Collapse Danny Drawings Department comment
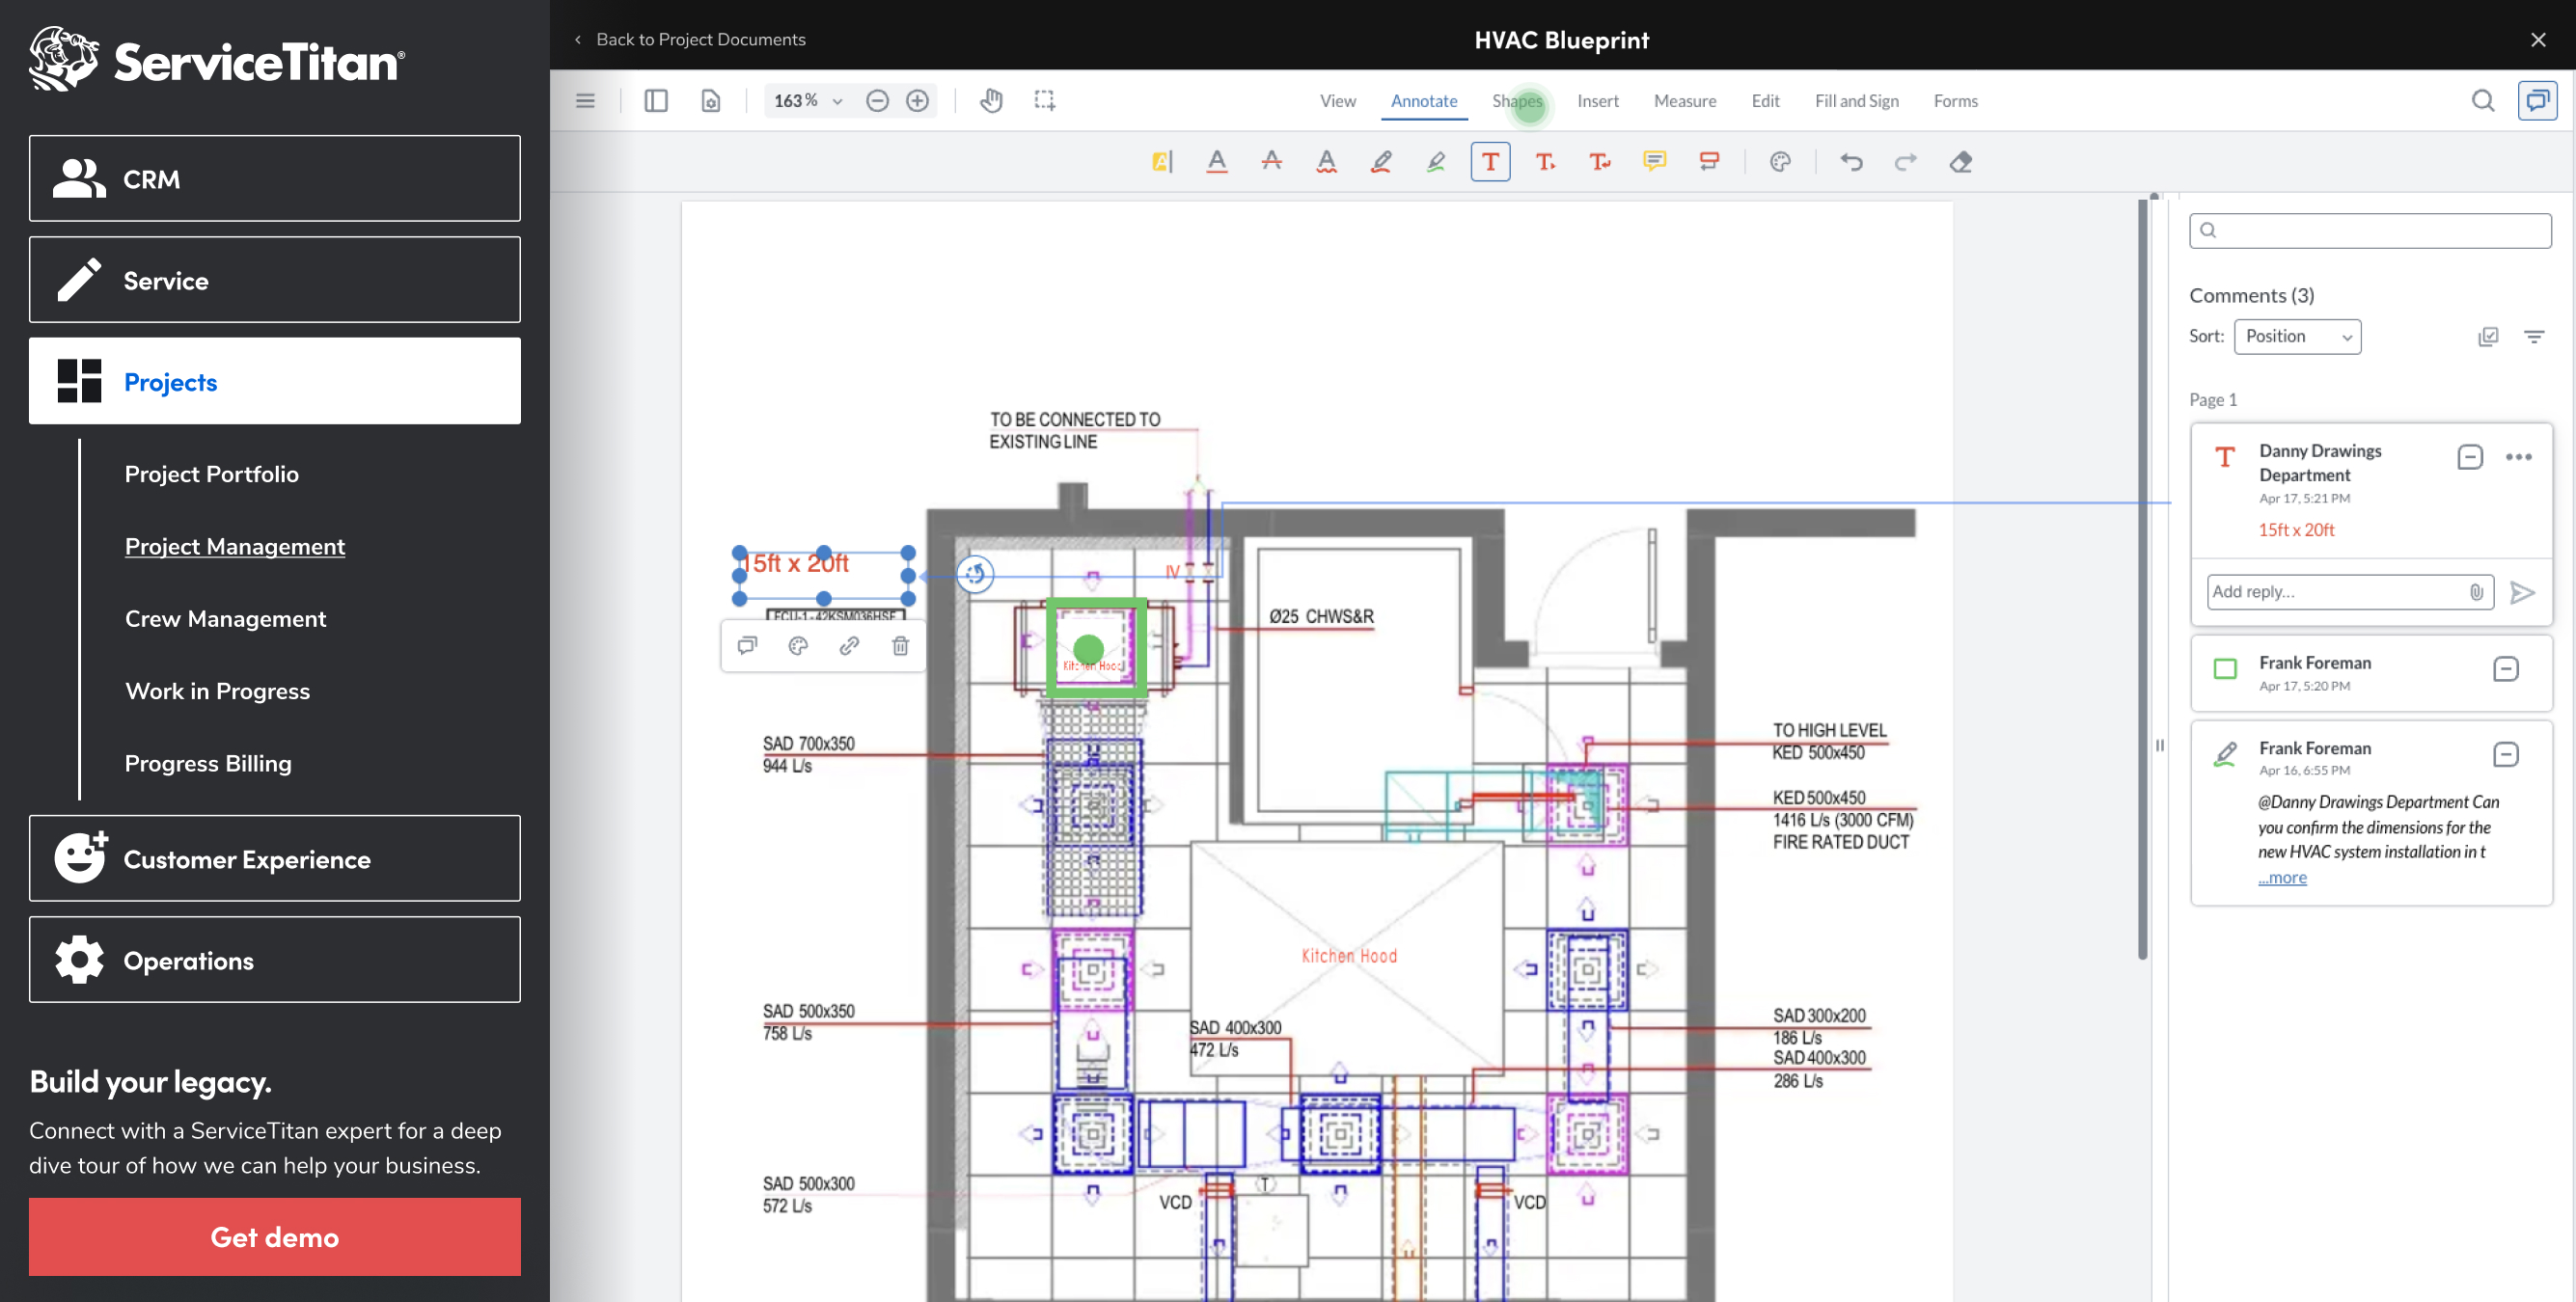Viewport: 2576px width, 1302px height. tap(2469, 457)
